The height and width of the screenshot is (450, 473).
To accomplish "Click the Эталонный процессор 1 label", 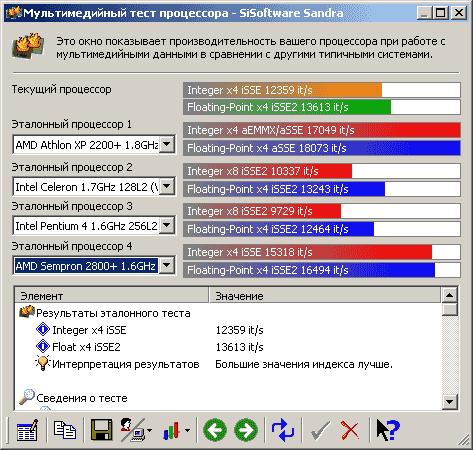I will (x=72, y=124).
